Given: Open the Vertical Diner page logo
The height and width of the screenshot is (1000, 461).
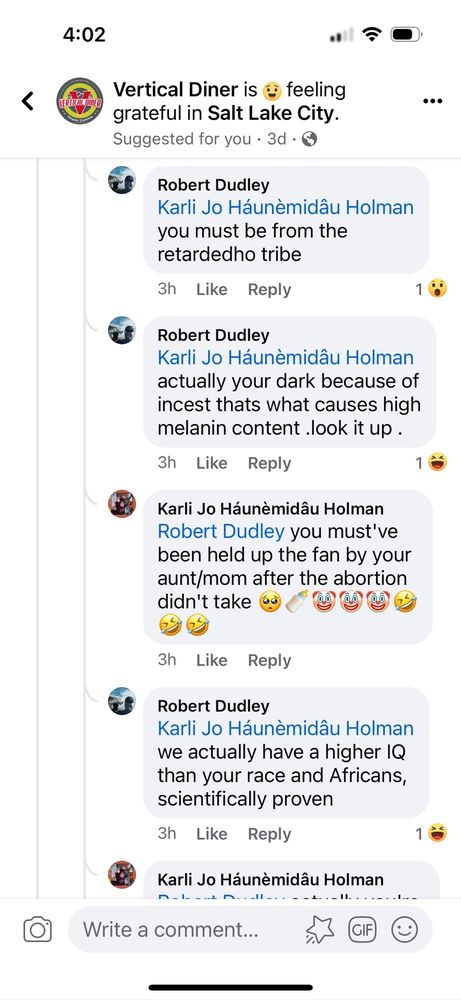Looking at the screenshot, I should 80,101.
